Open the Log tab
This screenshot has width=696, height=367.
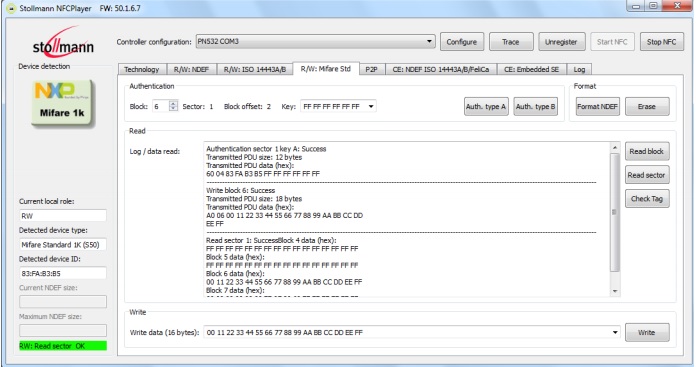coord(579,69)
